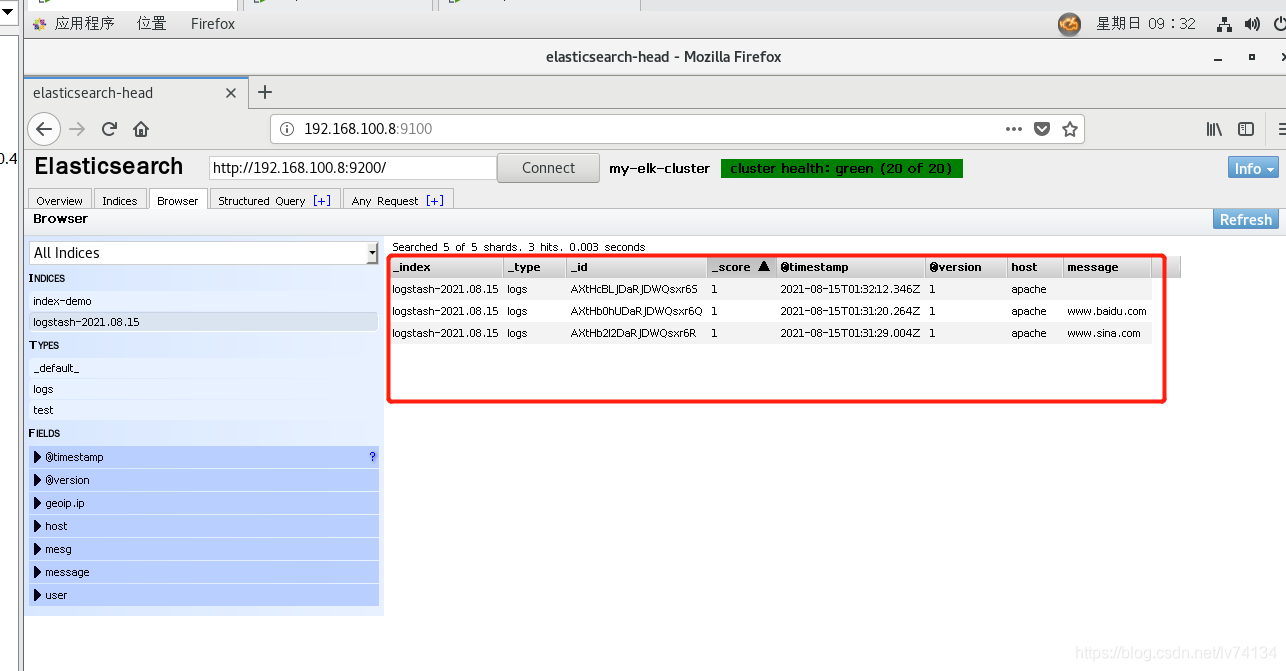Click the network icon in the system tray

click(x=1224, y=24)
